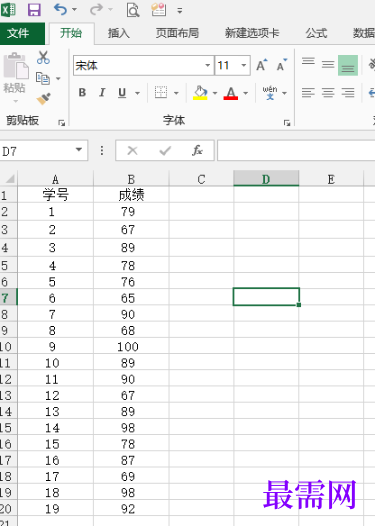Click score cell 87 in row 17
Viewport: 375px width, 526px height.
click(x=131, y=460)
